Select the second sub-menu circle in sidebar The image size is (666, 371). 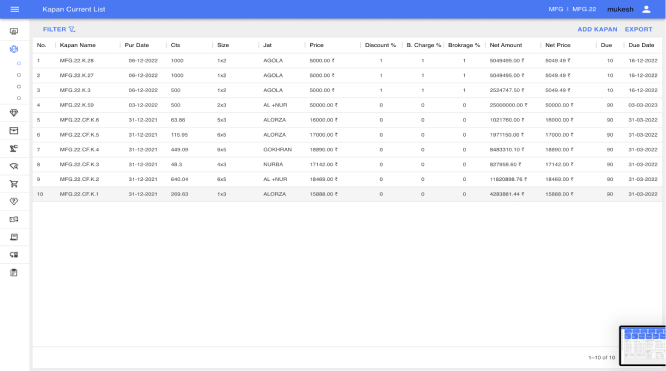click(19, 75)
